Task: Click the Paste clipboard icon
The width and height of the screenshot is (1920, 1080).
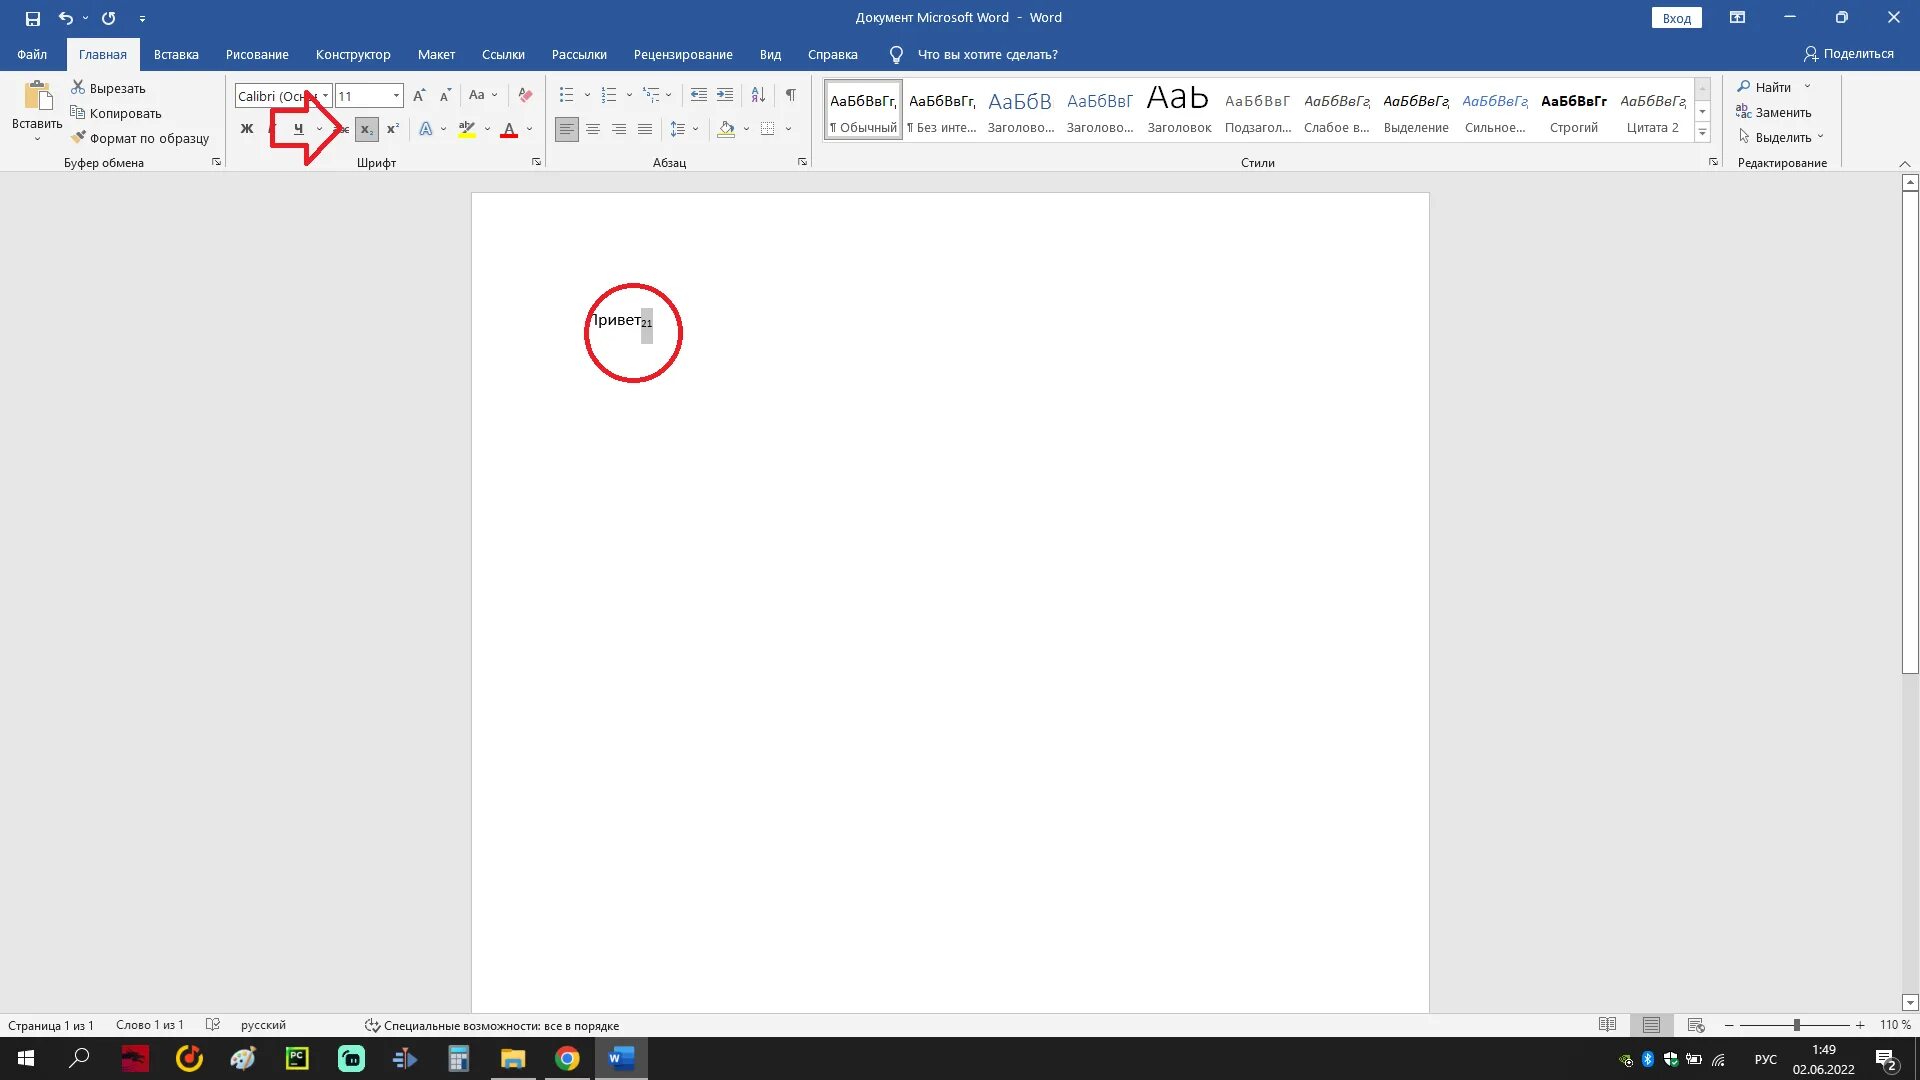Action: click(x=37, y=97)
